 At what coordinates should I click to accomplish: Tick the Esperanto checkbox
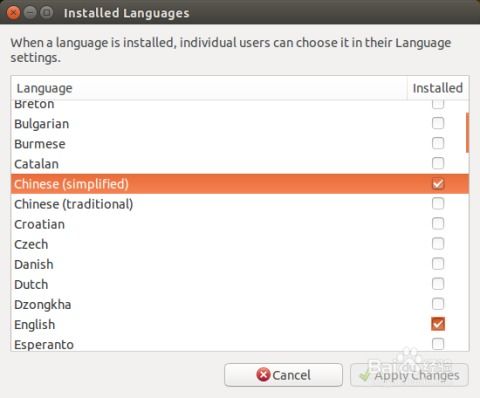coord(438,344)
